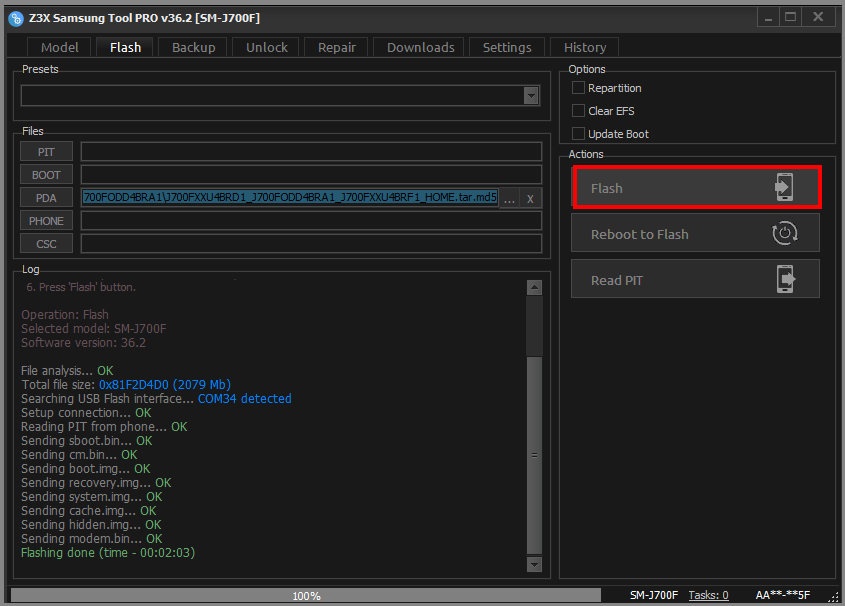Click the PHONE file path field
Image resolution: width=845 pixels, height=606 pixels.
click(x=311, y=221)
